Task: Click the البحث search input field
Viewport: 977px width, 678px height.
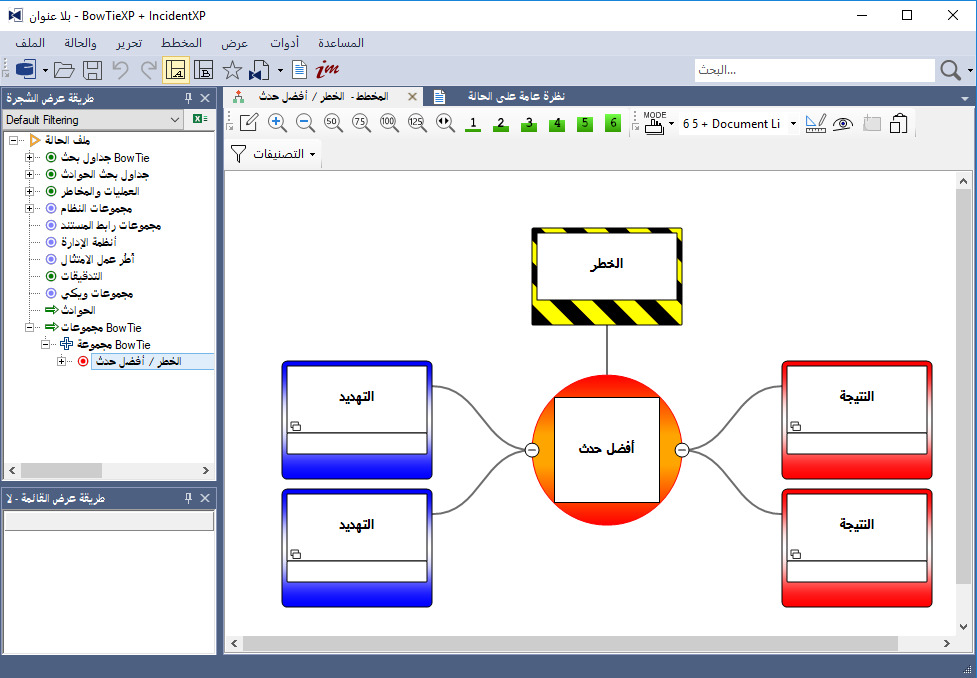Action: click(814, 70)
